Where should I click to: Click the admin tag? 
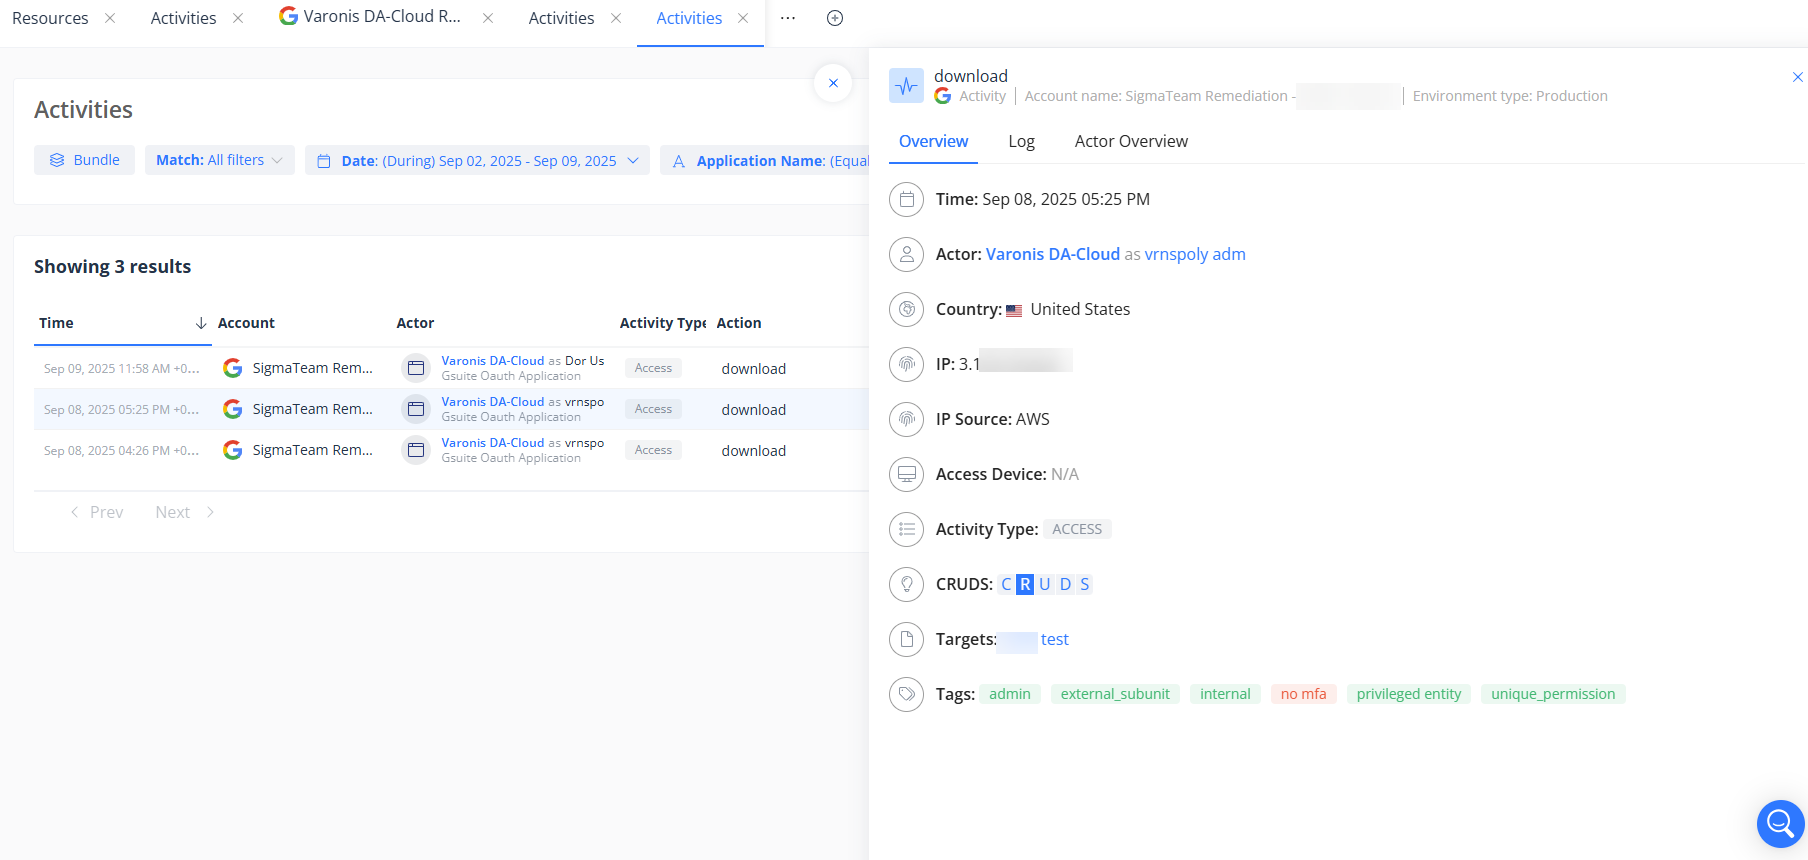coord(1009,694)
